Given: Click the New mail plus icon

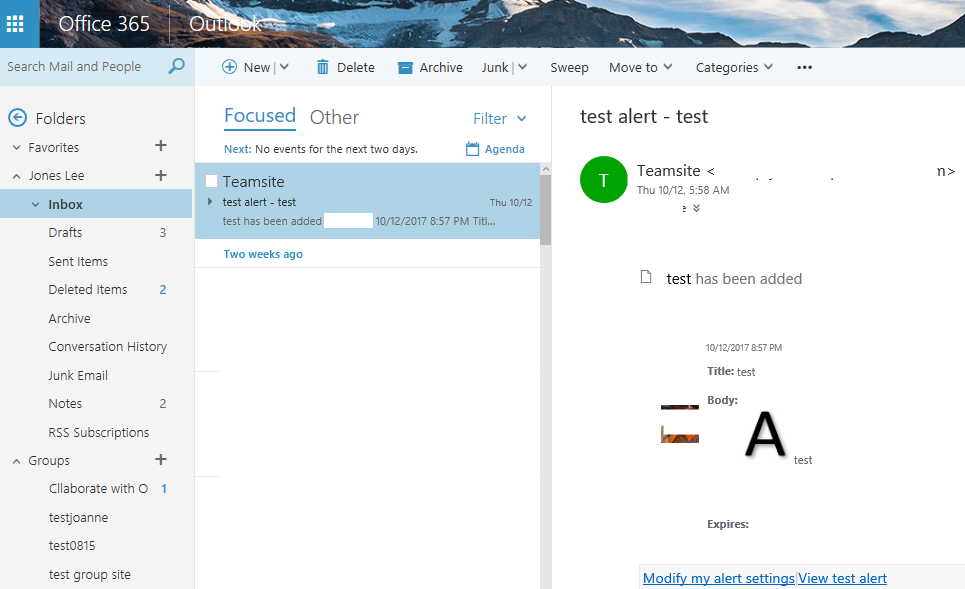Looking at the screenshot, I should tap(229, 67).
